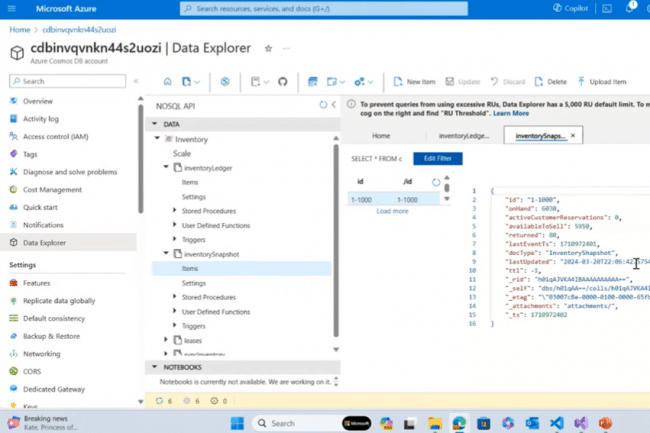Collapse the NOSQL API resource pane
This screenshot has width=650, height=433.
click(x=334, y=105)
